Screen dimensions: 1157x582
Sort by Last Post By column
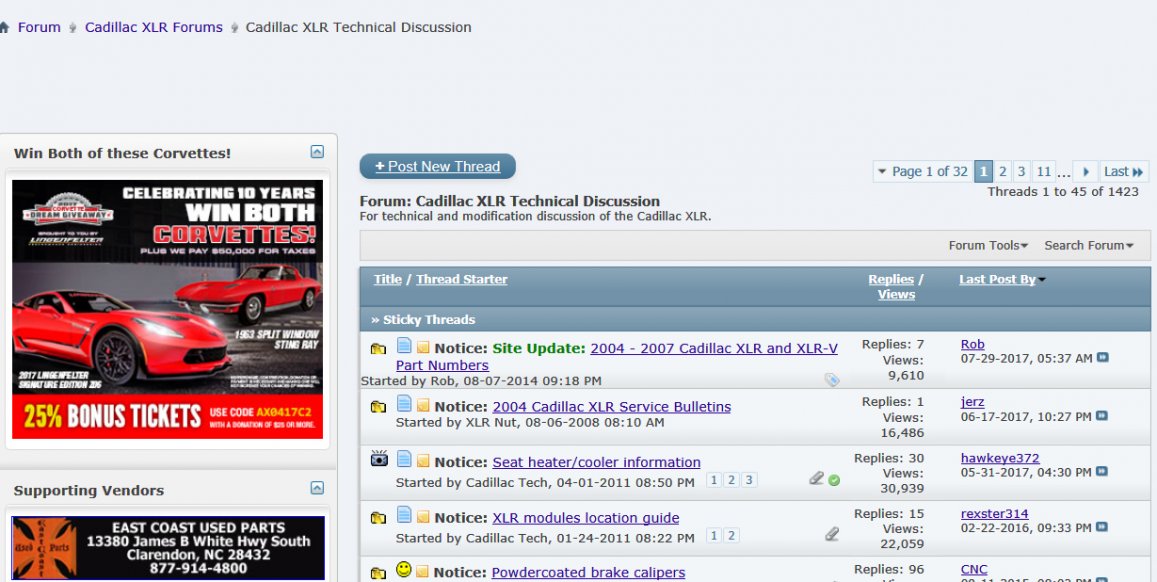coord(997,279)
